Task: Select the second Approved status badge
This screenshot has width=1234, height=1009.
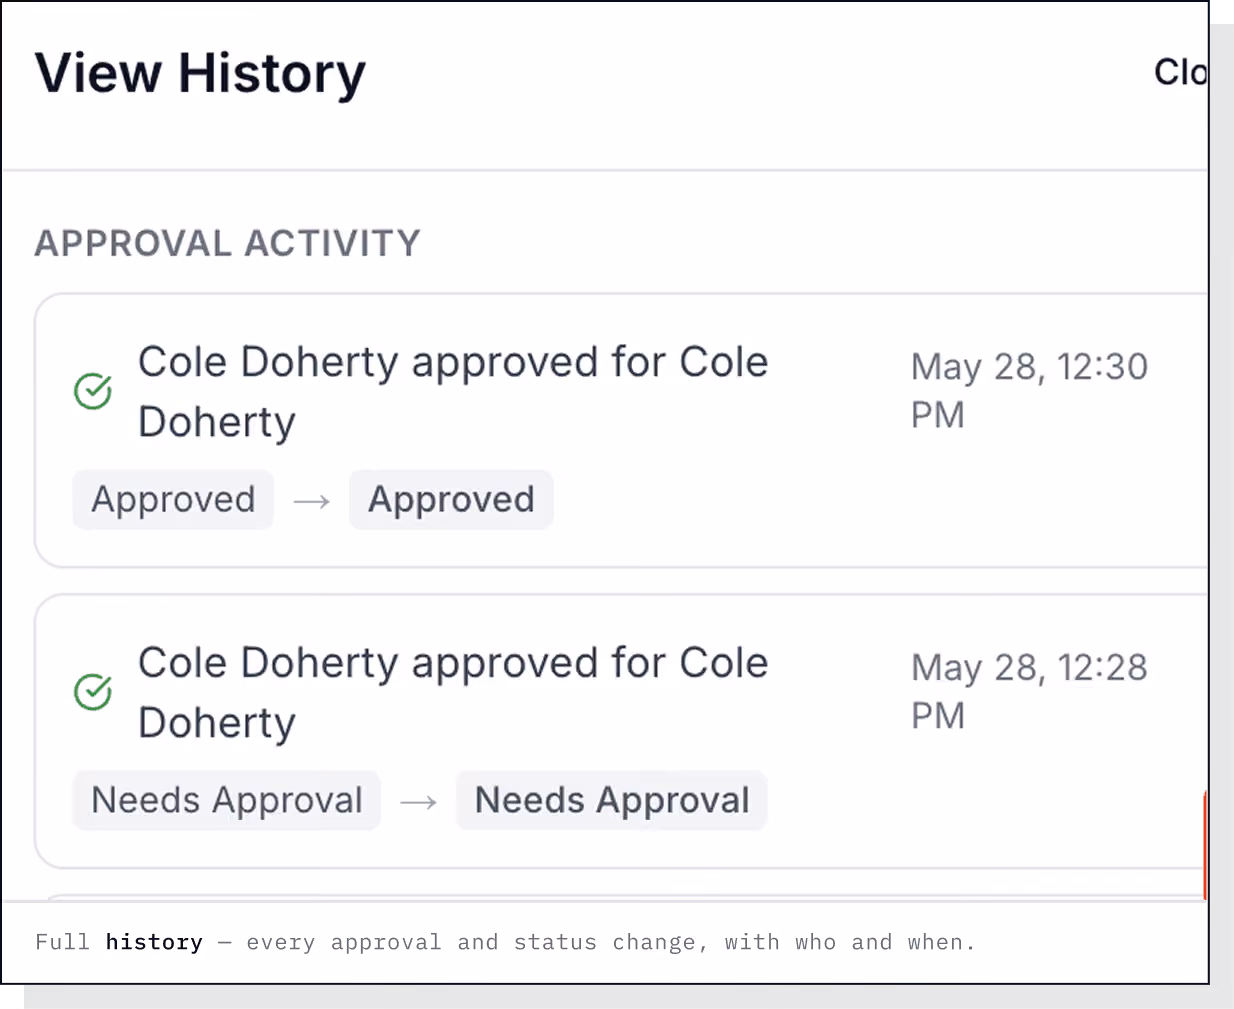Action: [451, 499]
